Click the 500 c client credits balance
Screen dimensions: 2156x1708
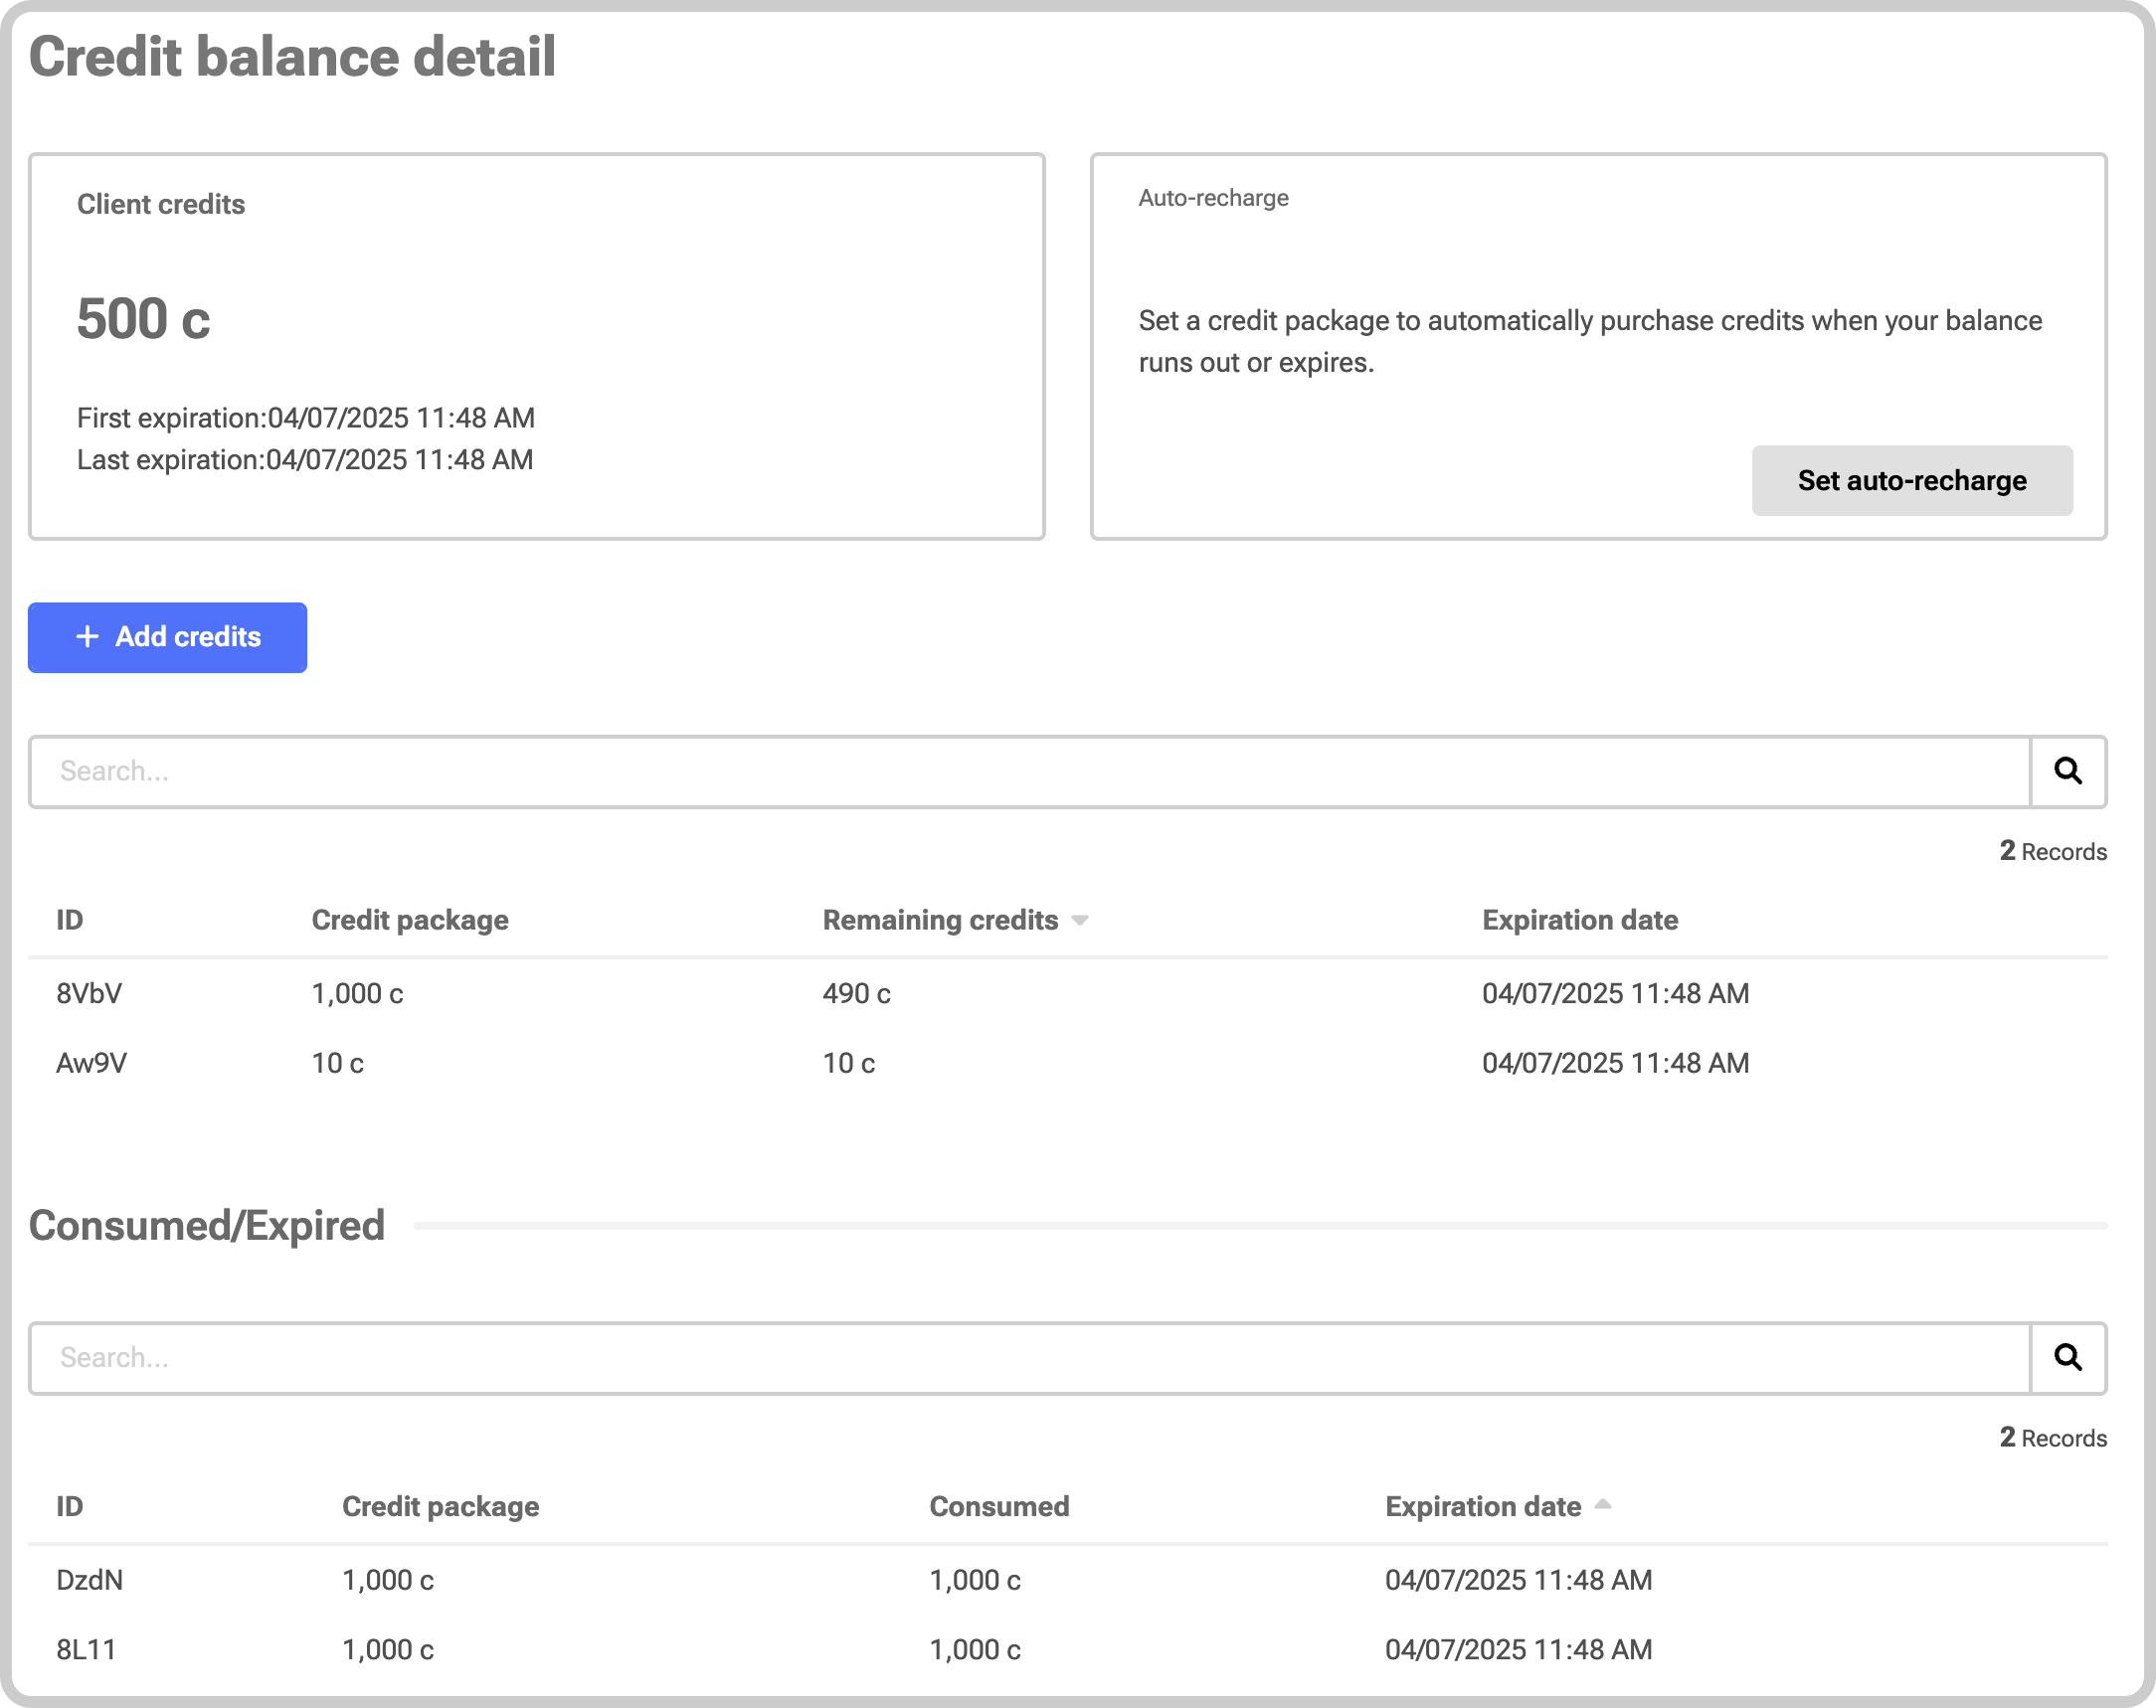point(143,319)
